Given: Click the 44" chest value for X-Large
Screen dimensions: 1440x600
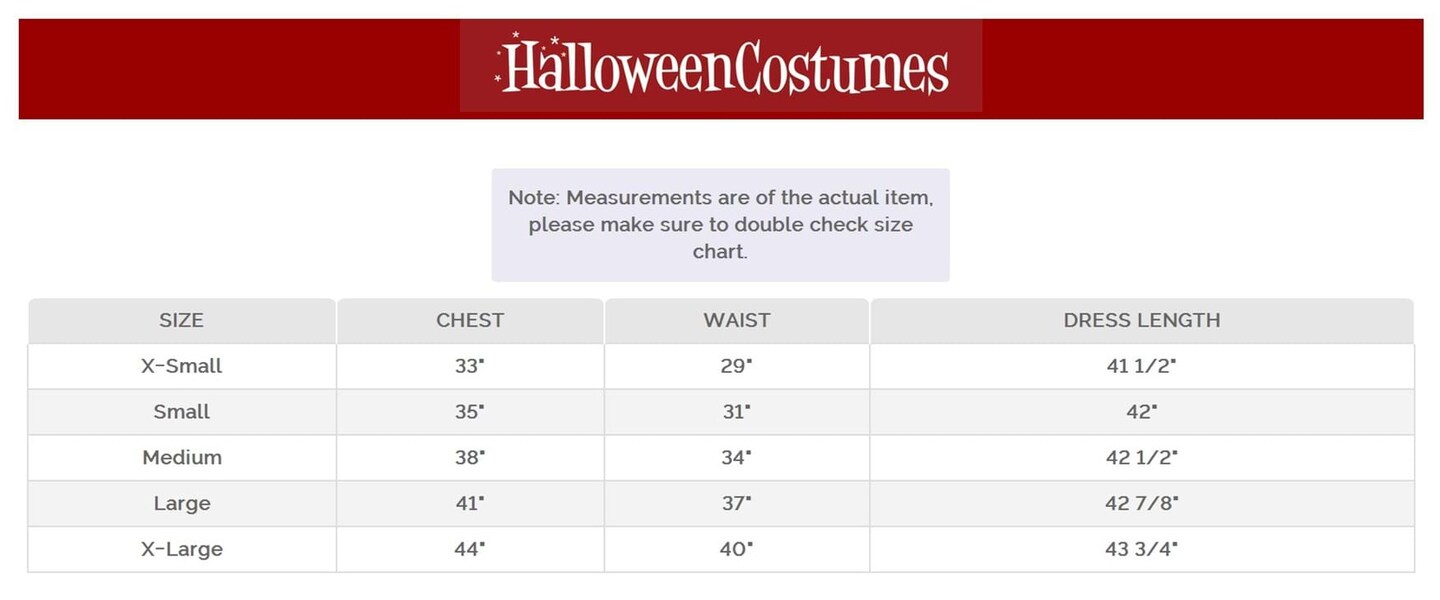Looking at the screenshot, I should click(469, 550).
